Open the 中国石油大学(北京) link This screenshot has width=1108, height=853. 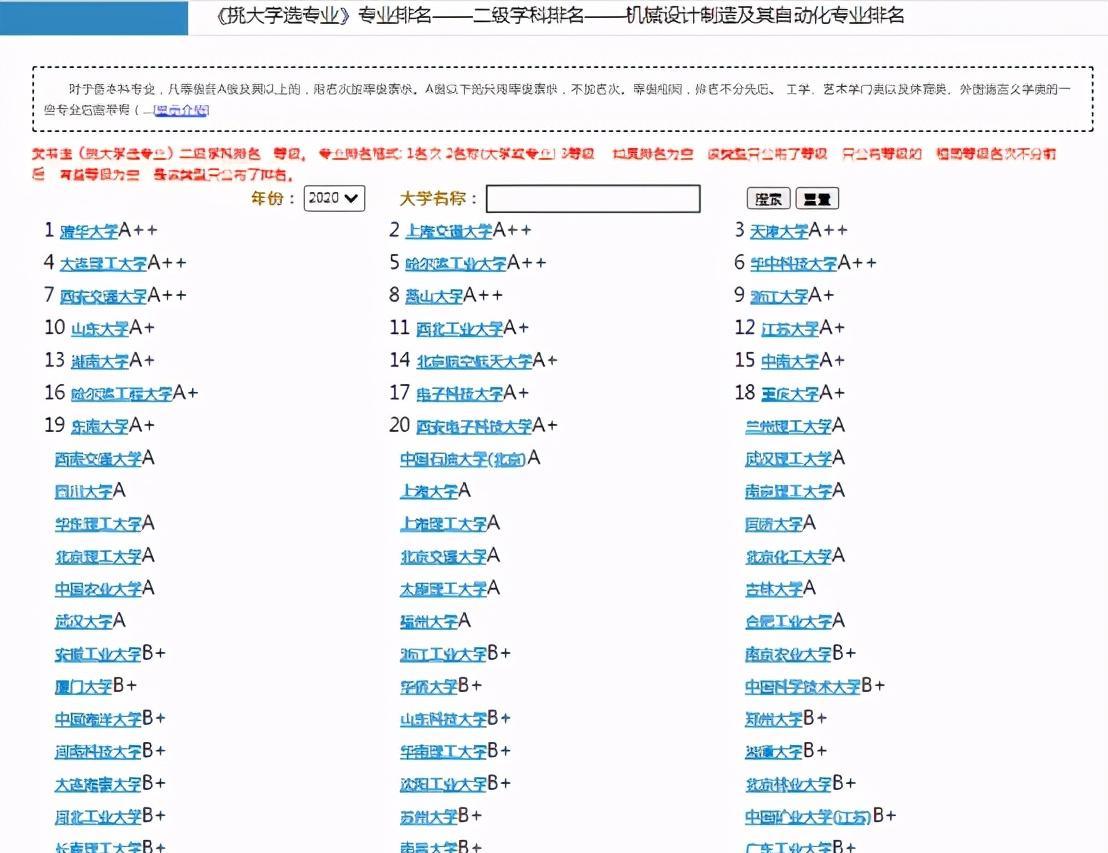point(463,459)
